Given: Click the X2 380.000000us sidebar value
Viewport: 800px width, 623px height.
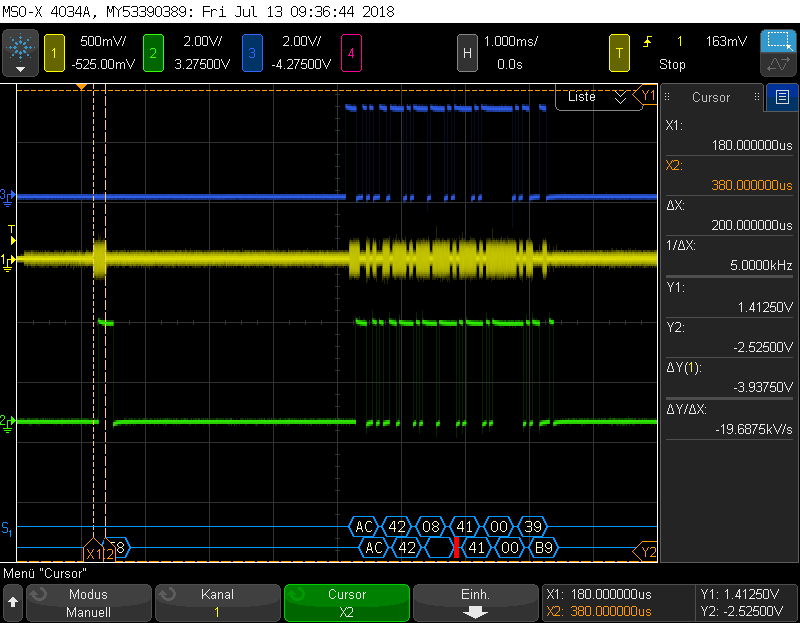Looking at the screenshot, I should click(752, 185).
